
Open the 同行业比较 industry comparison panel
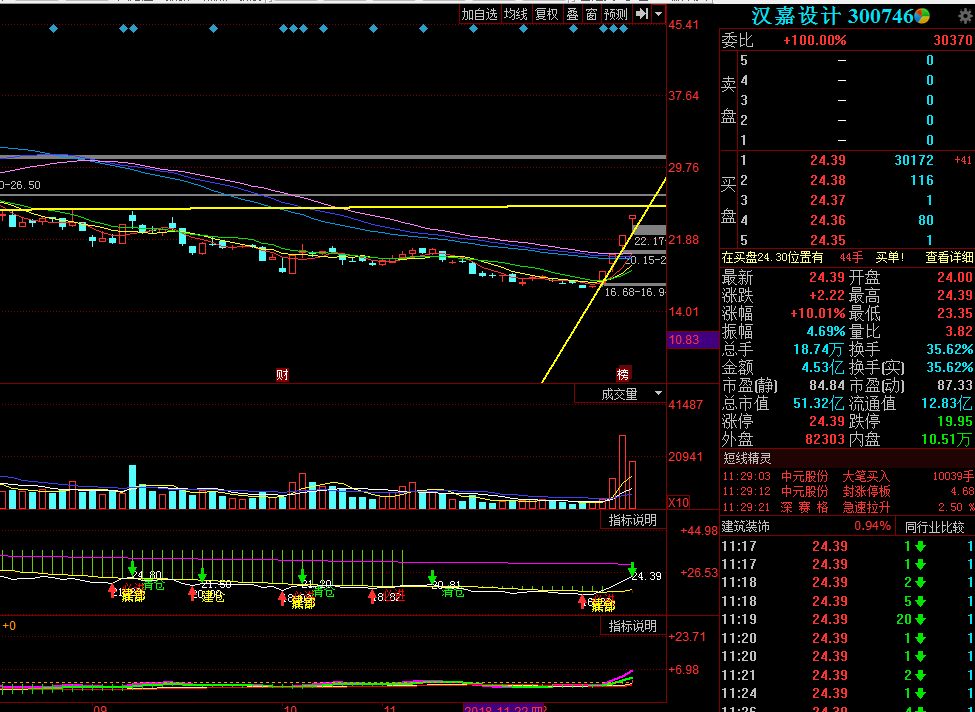934,526
